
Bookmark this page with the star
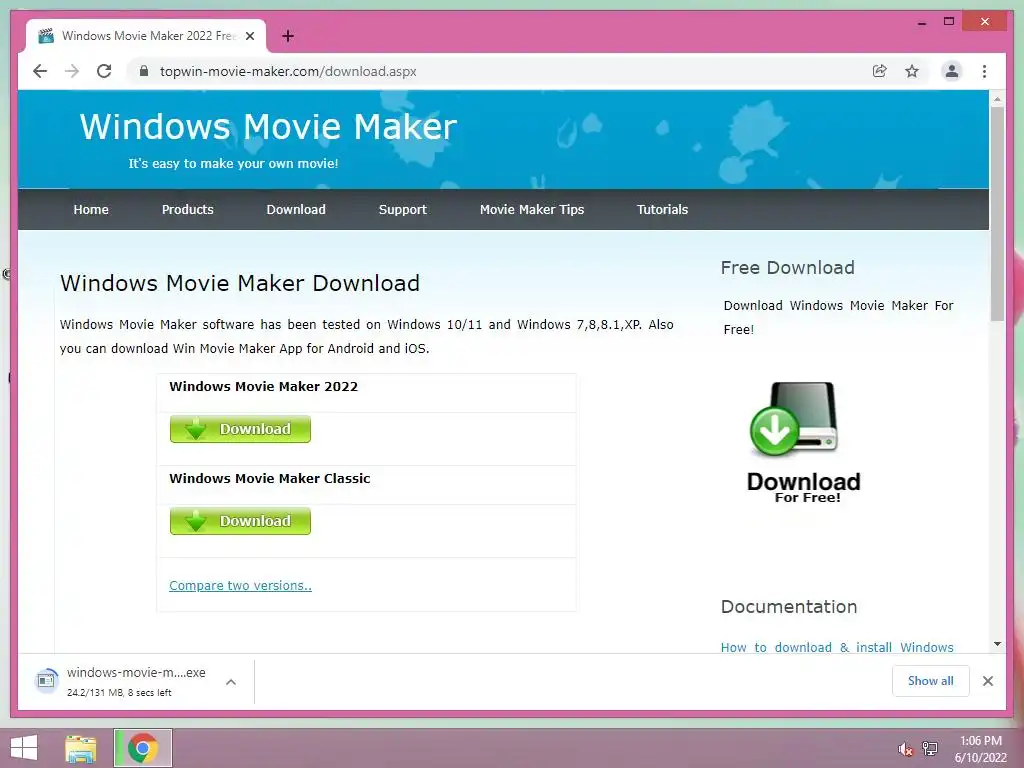click(912, 71)
